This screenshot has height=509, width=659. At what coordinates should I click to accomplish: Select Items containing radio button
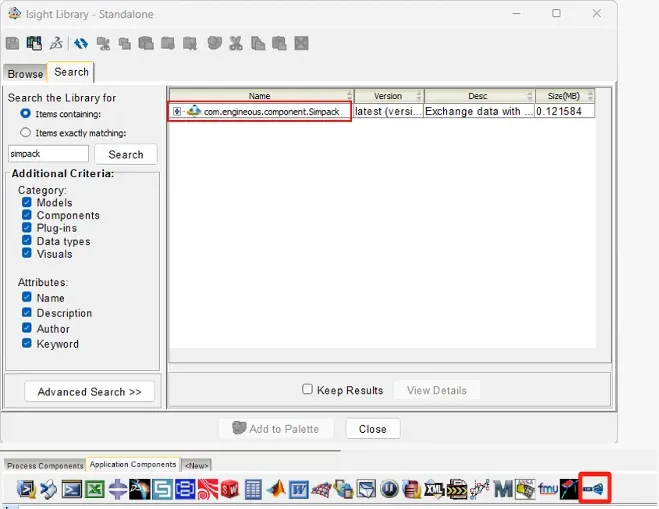[x=25, y=113]
